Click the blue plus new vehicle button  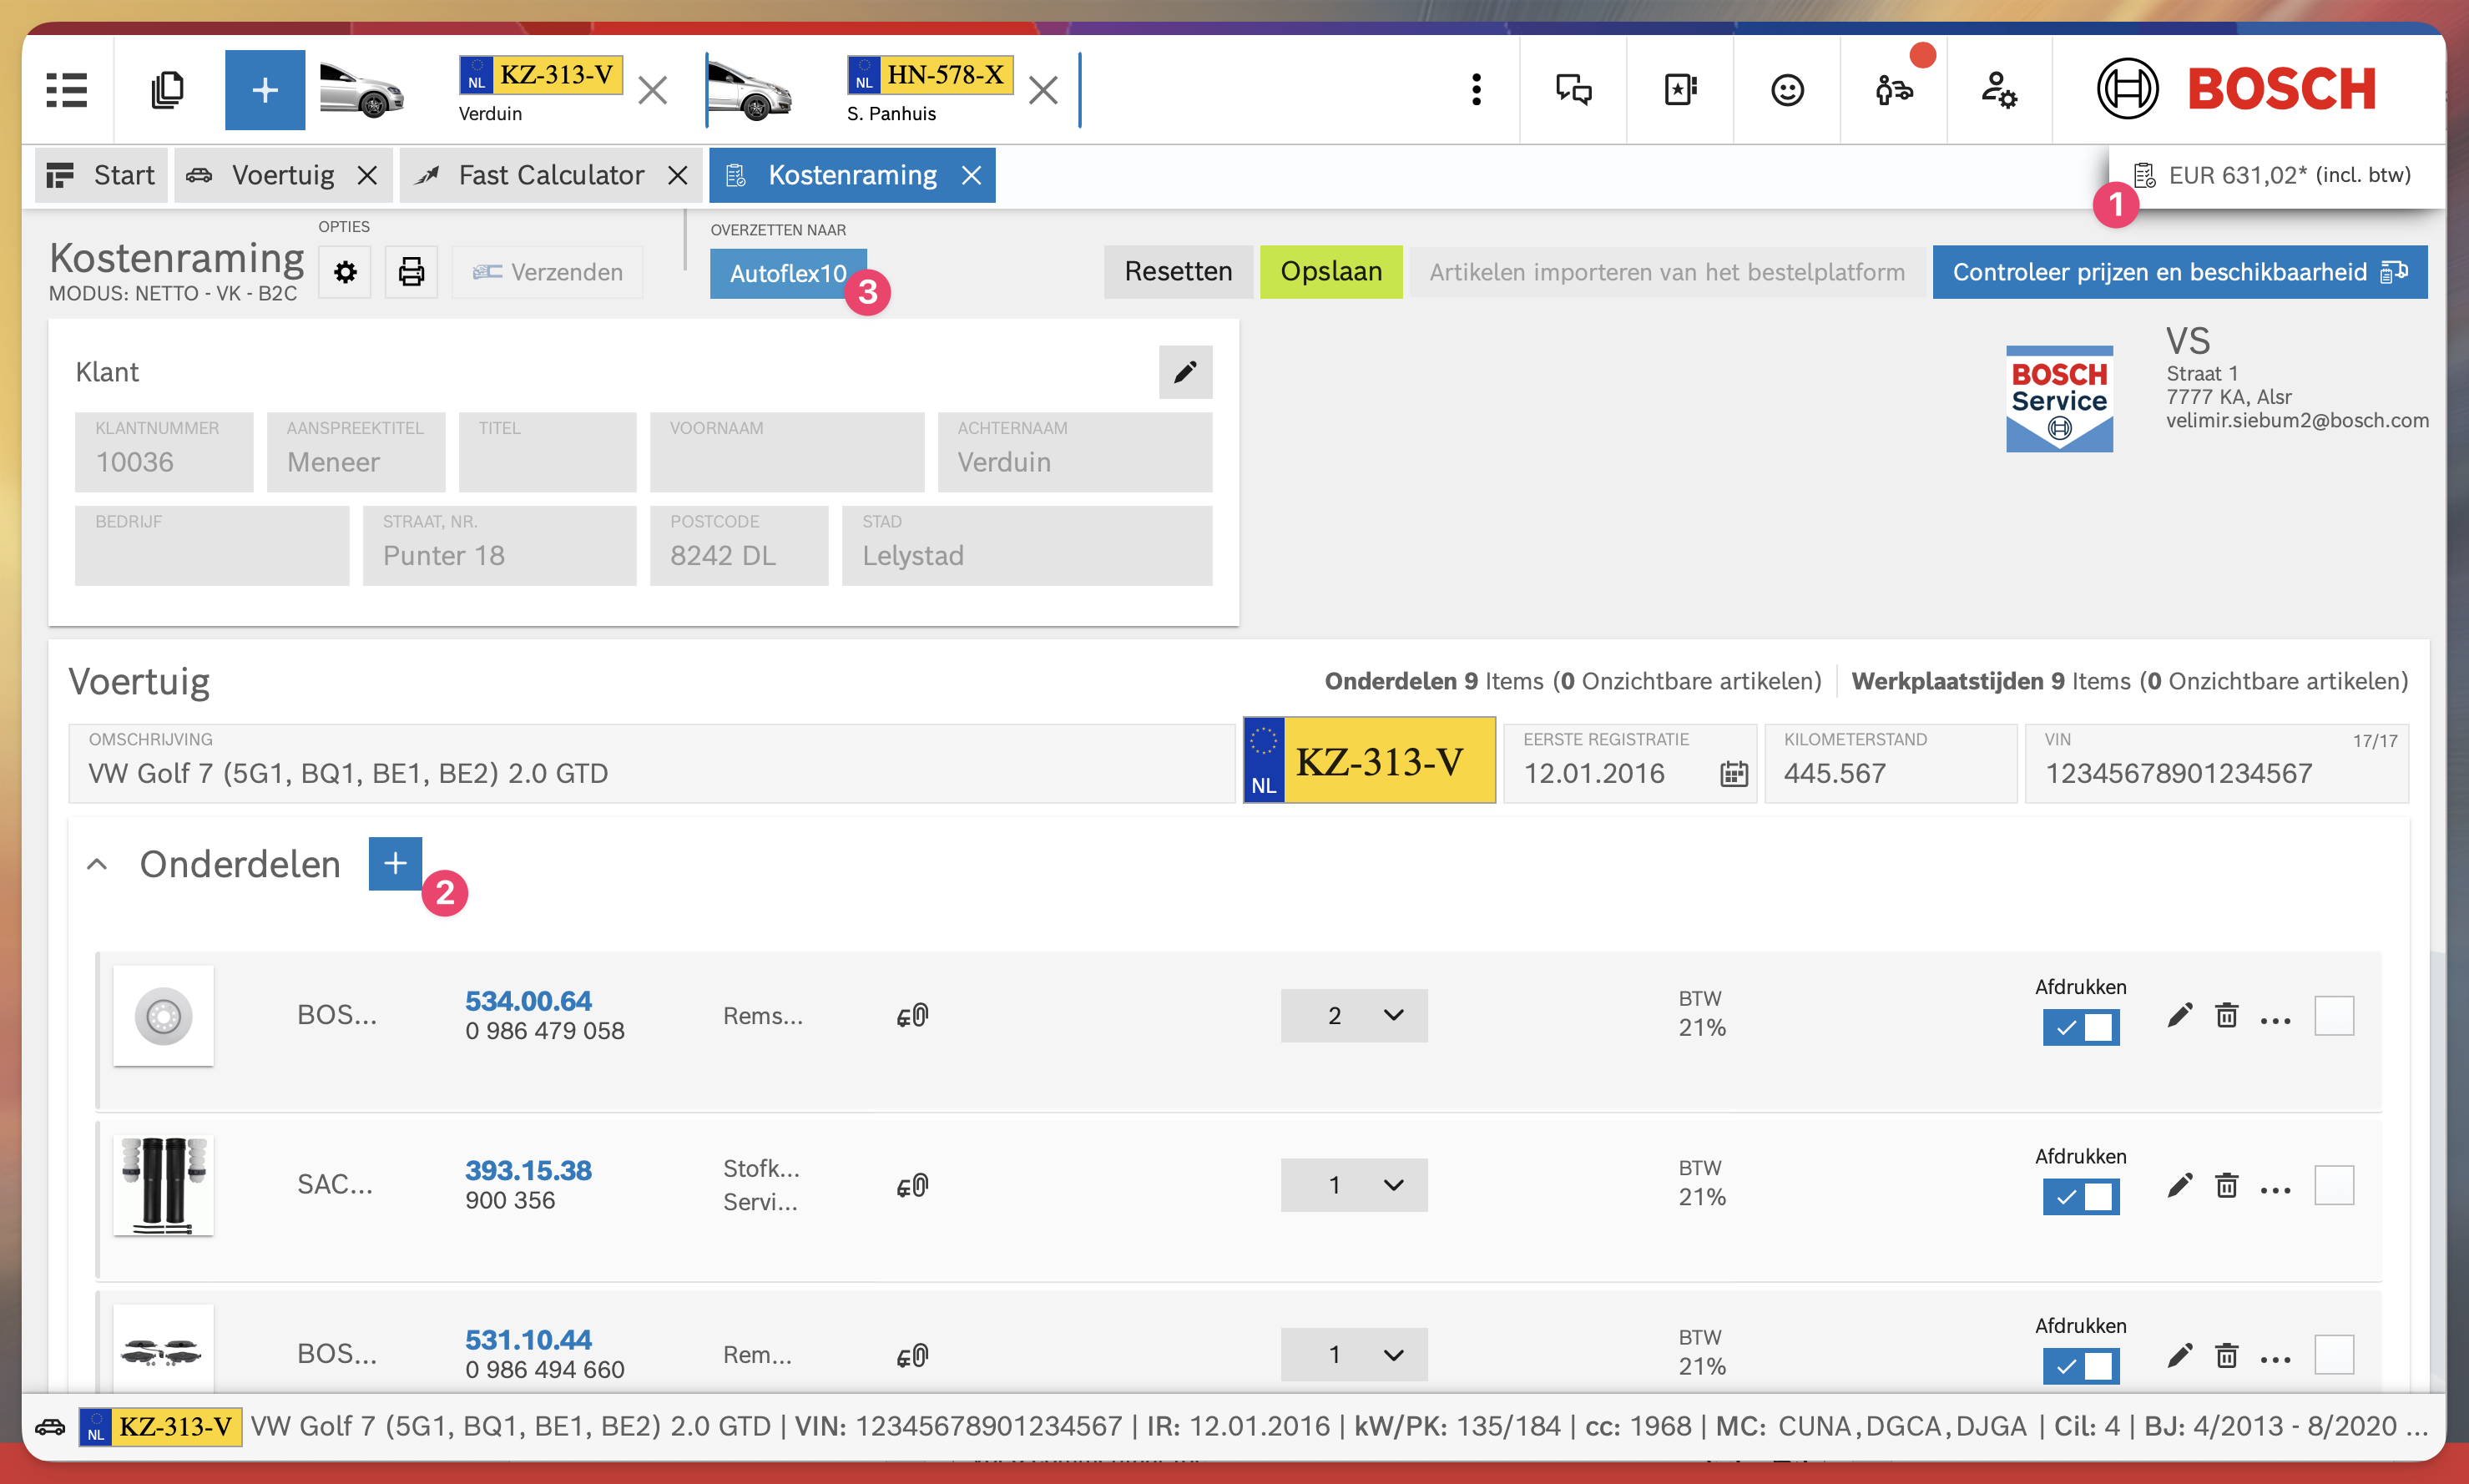coord(264,90)
